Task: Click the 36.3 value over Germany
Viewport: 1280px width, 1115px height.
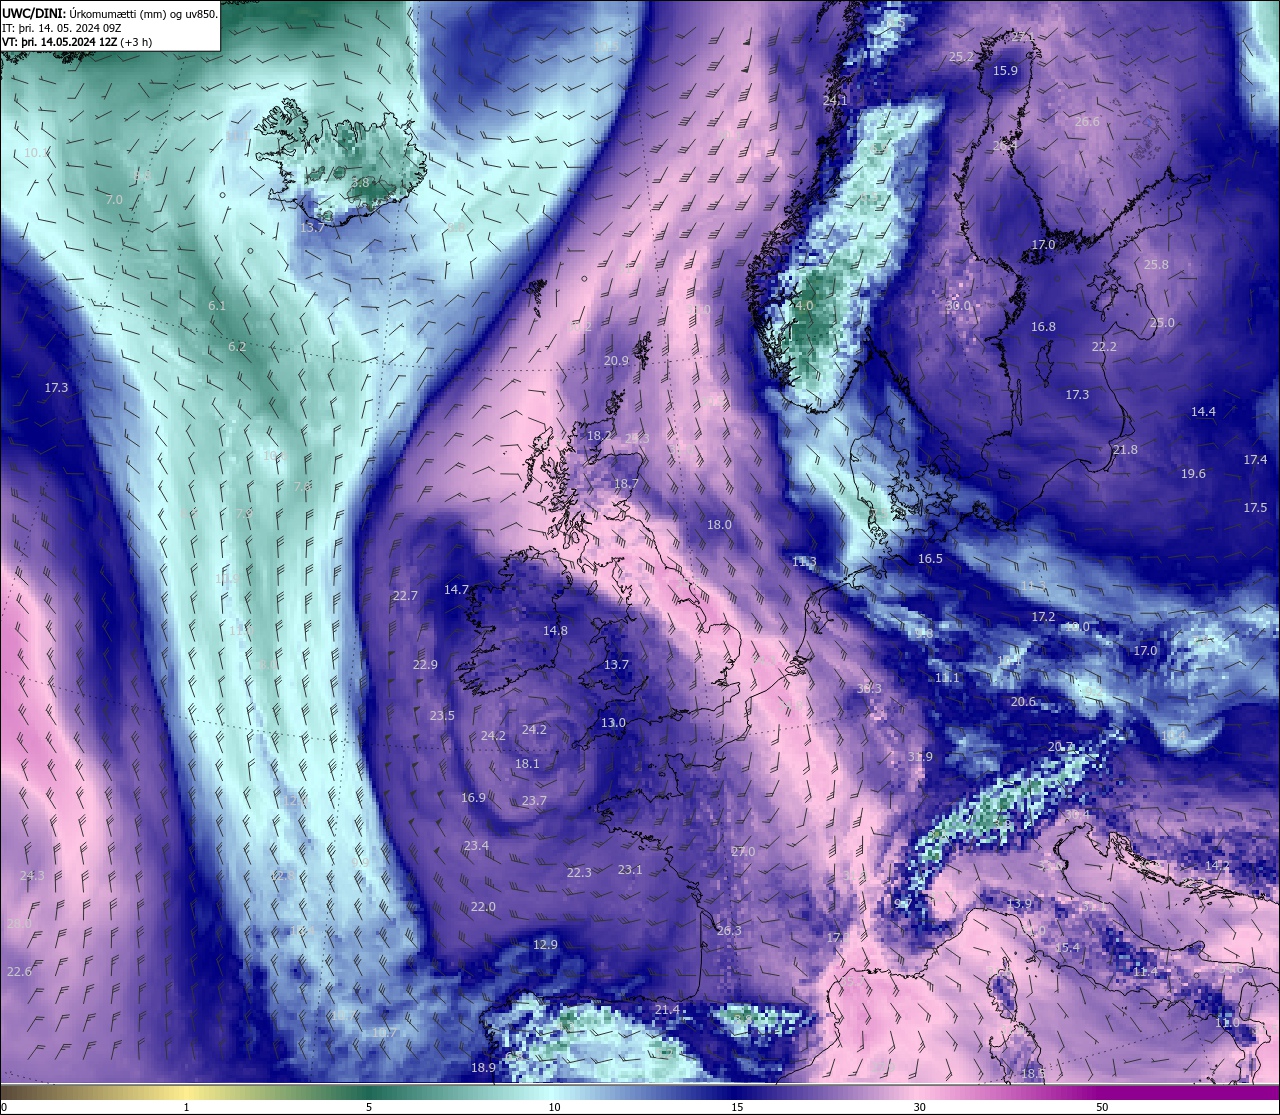Action: [869, 689]
